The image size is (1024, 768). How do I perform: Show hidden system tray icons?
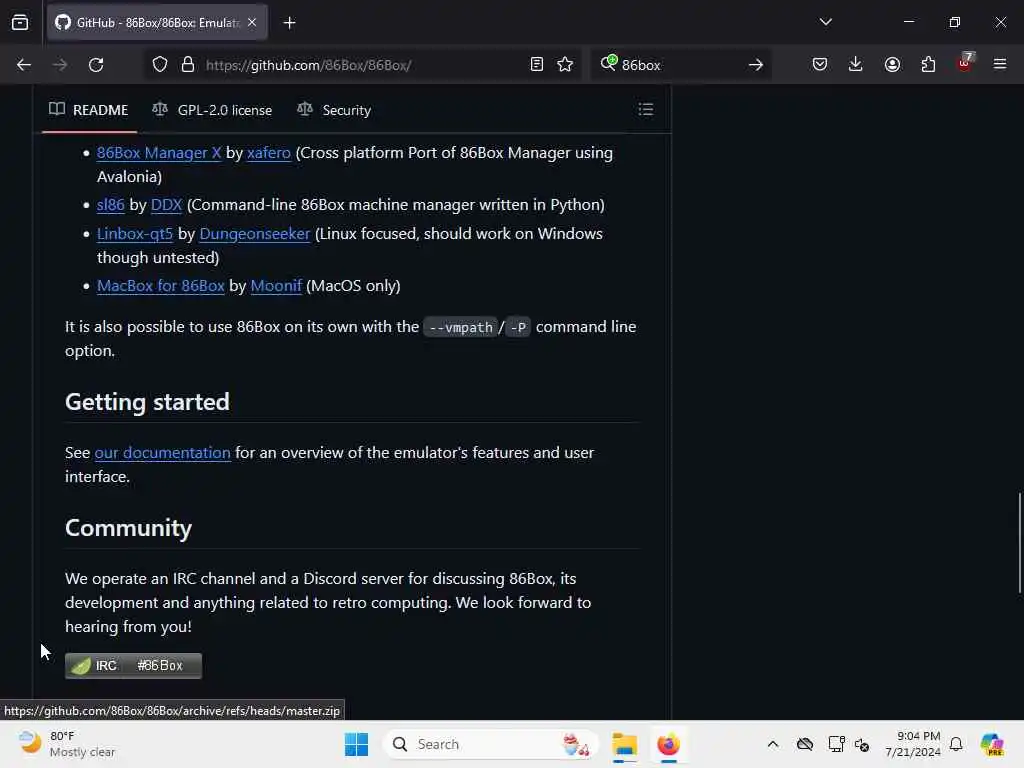(x=773, y=744)
